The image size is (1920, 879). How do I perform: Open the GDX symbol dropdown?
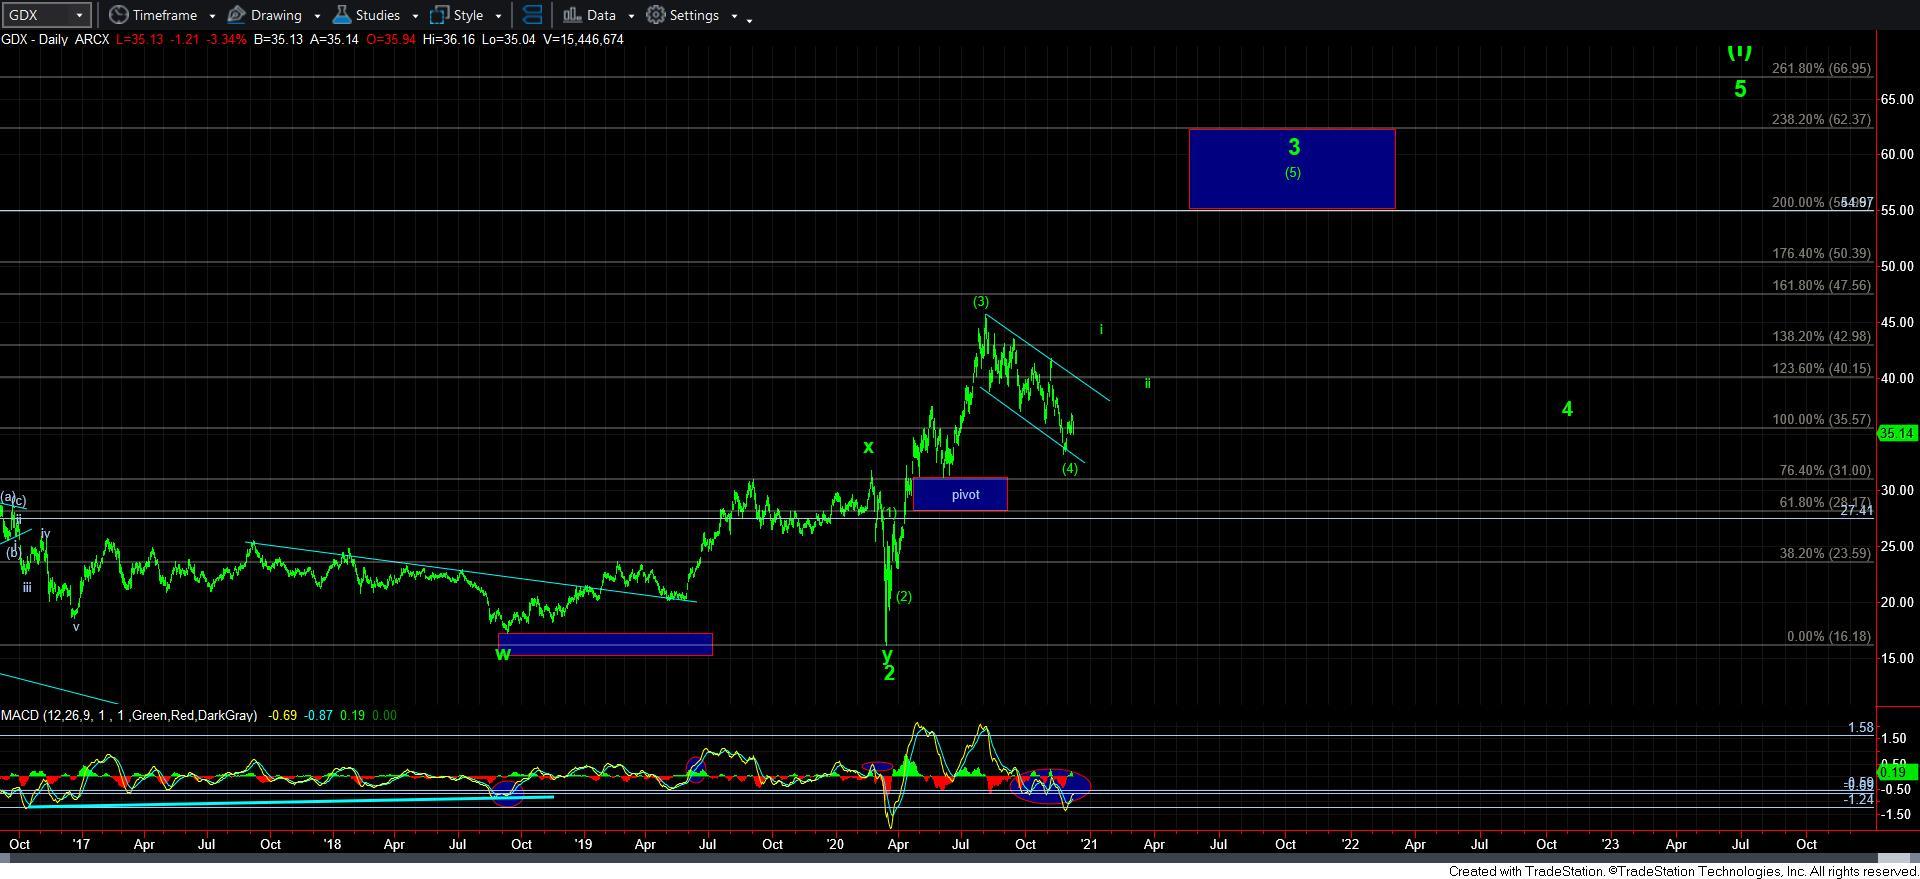click(79, 15)
